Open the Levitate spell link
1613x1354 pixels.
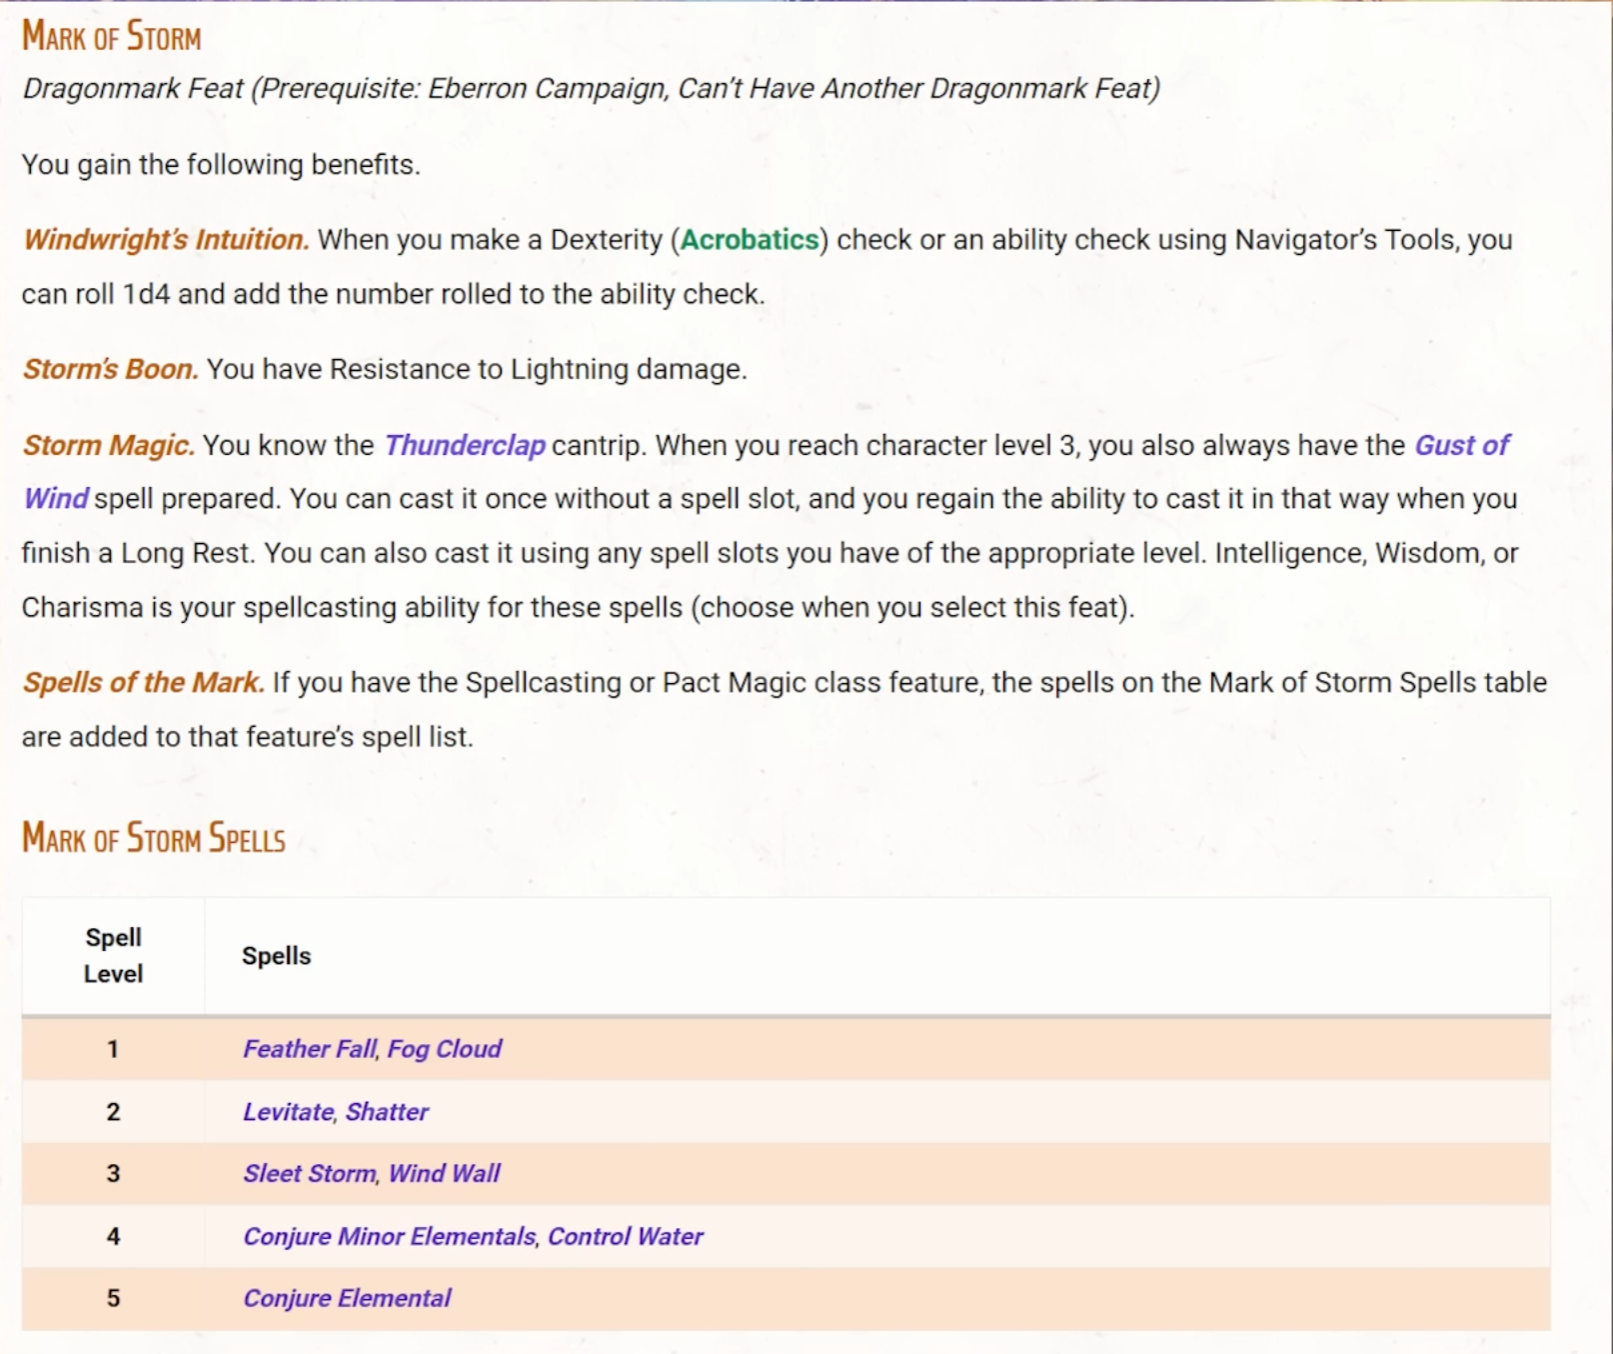(x=289, y=1112)
